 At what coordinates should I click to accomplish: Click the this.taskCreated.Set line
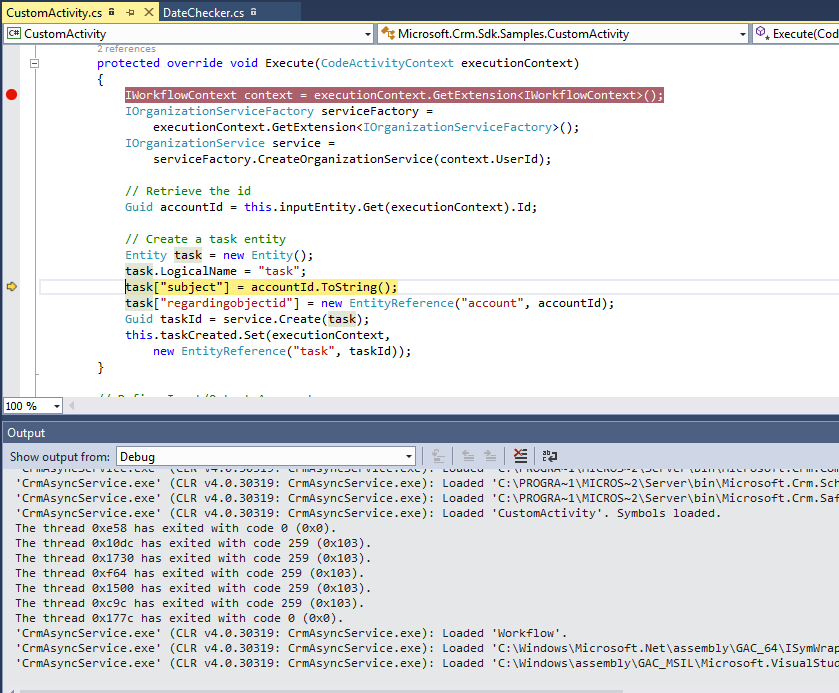(258, 336)
